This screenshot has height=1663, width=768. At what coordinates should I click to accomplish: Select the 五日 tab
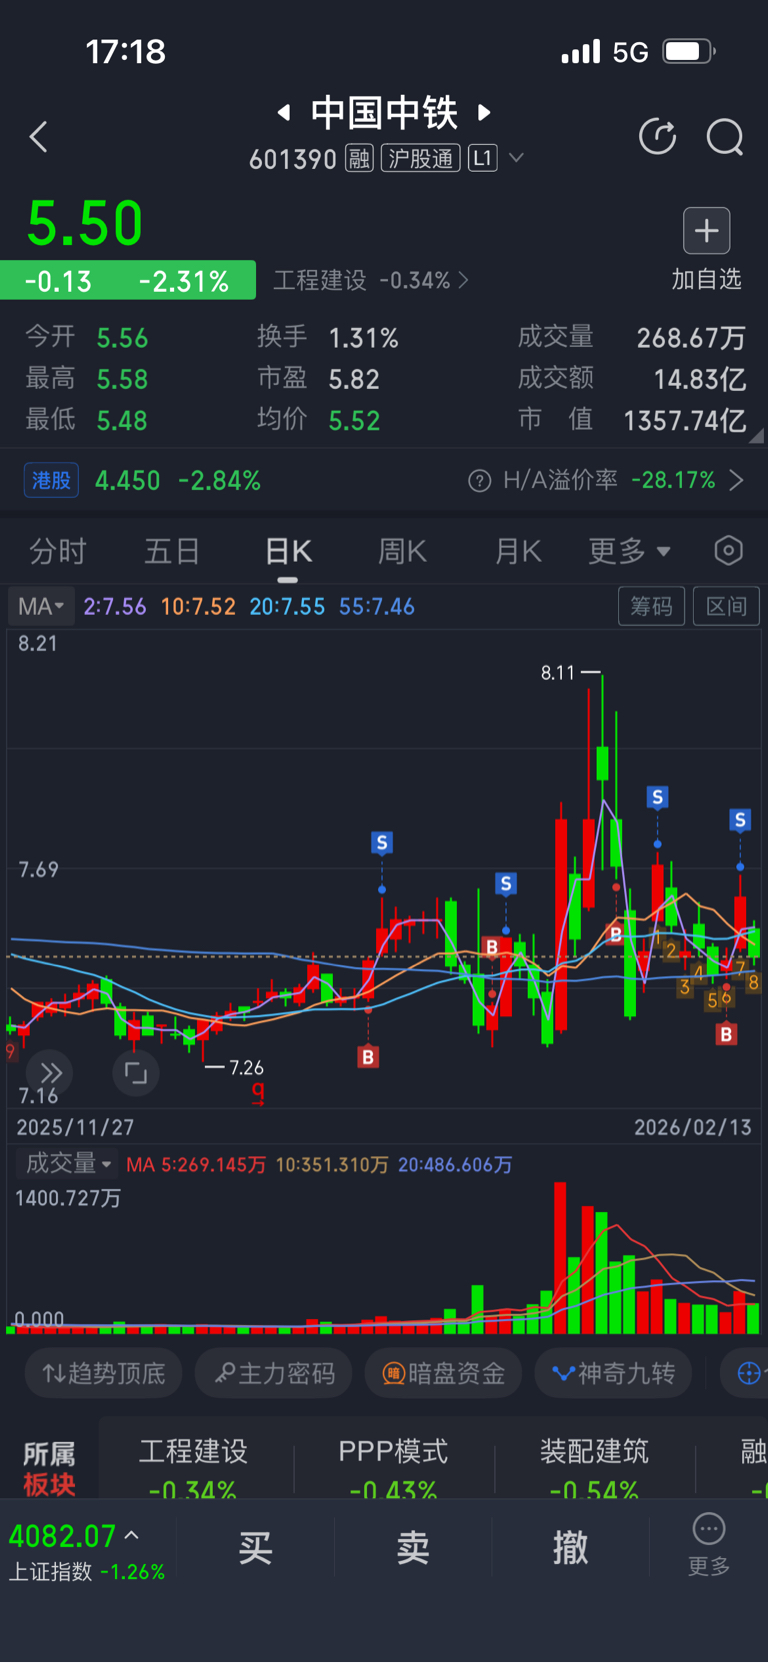172,551
